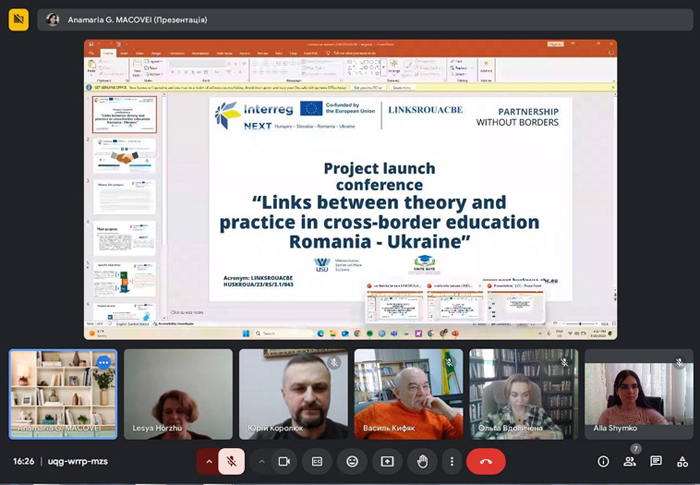Image resolution: width=700 pixels, height=485 pixels.
Task: Click the meeting code uqg-wrrp-mzs
Action: 76,461
